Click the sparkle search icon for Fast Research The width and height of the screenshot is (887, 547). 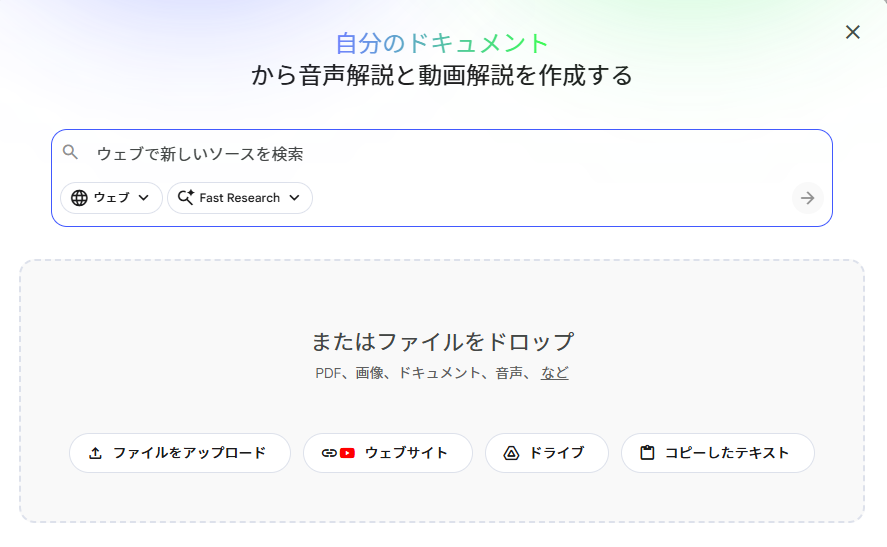185,198
